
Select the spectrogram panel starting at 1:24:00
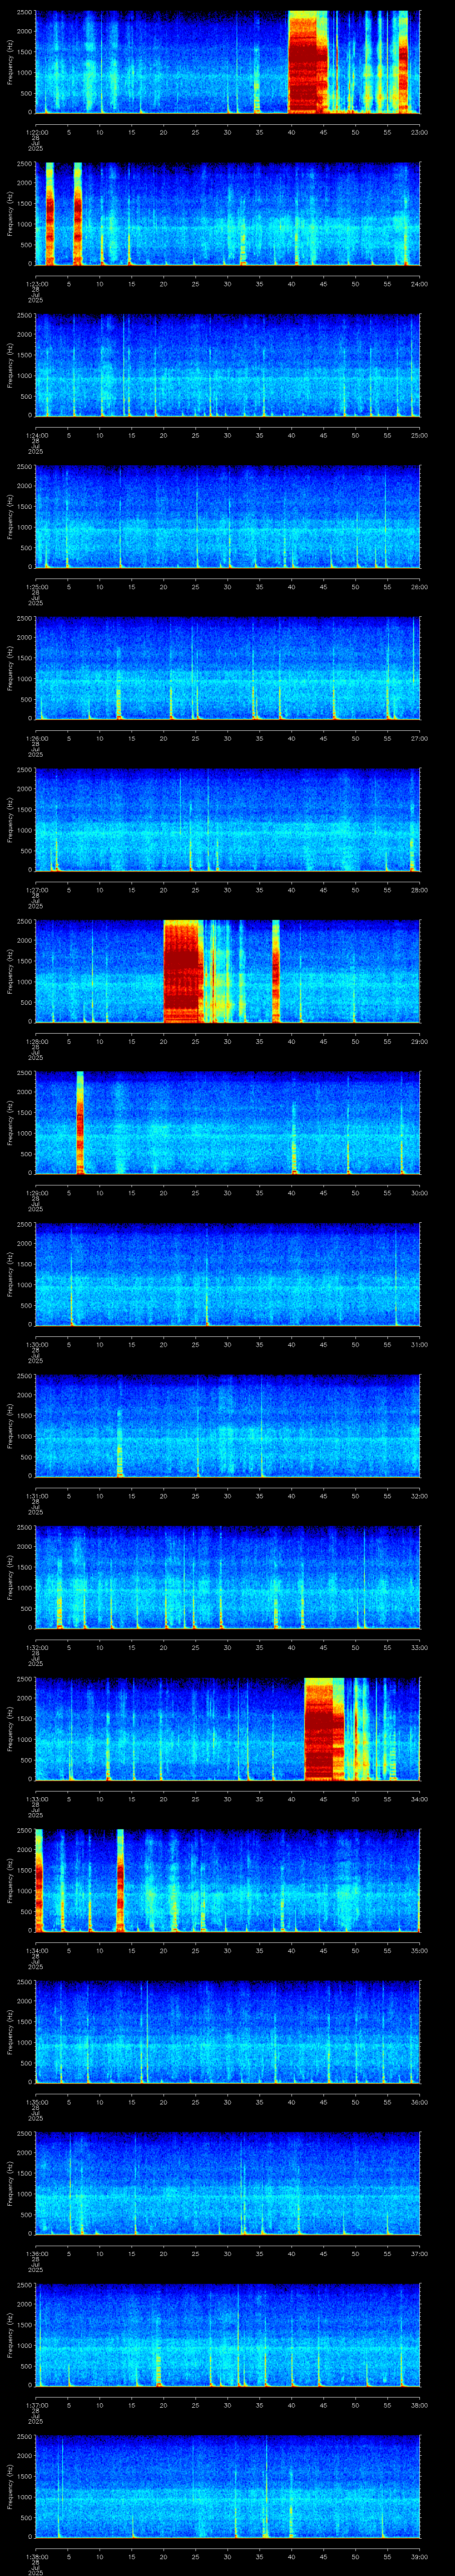pos(227,365)
